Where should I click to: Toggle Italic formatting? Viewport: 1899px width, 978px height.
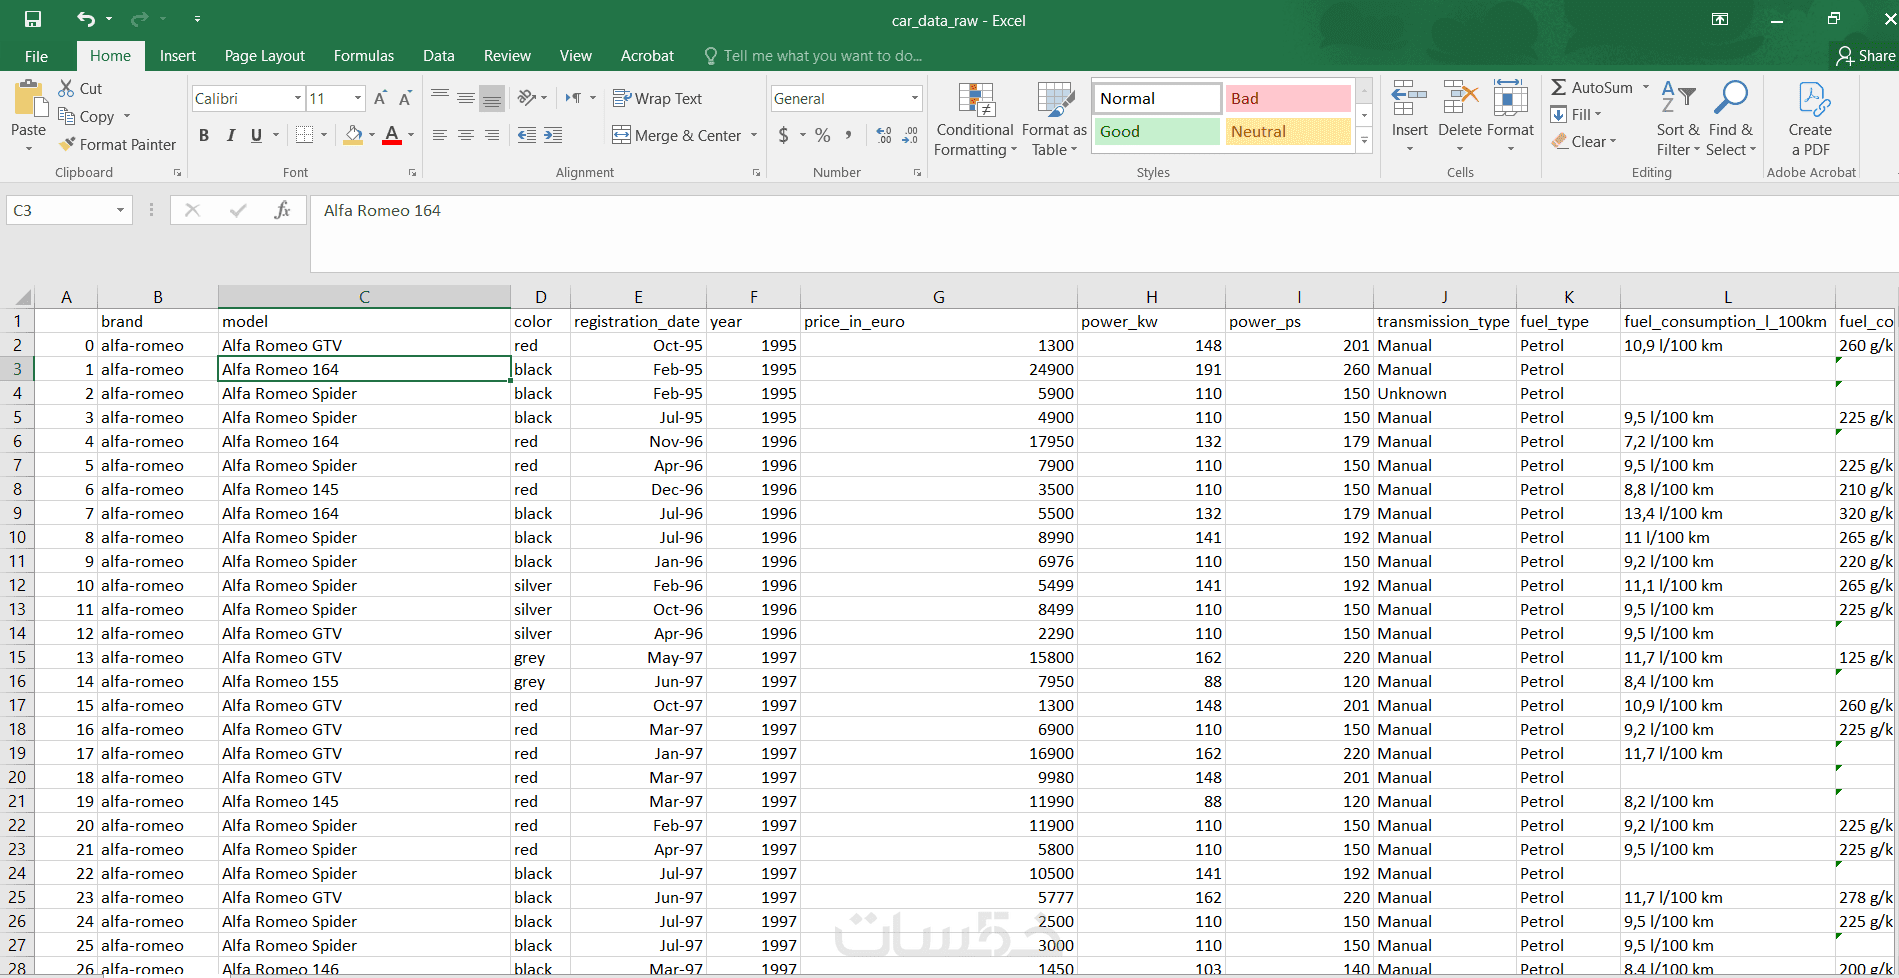click(230, 135)
